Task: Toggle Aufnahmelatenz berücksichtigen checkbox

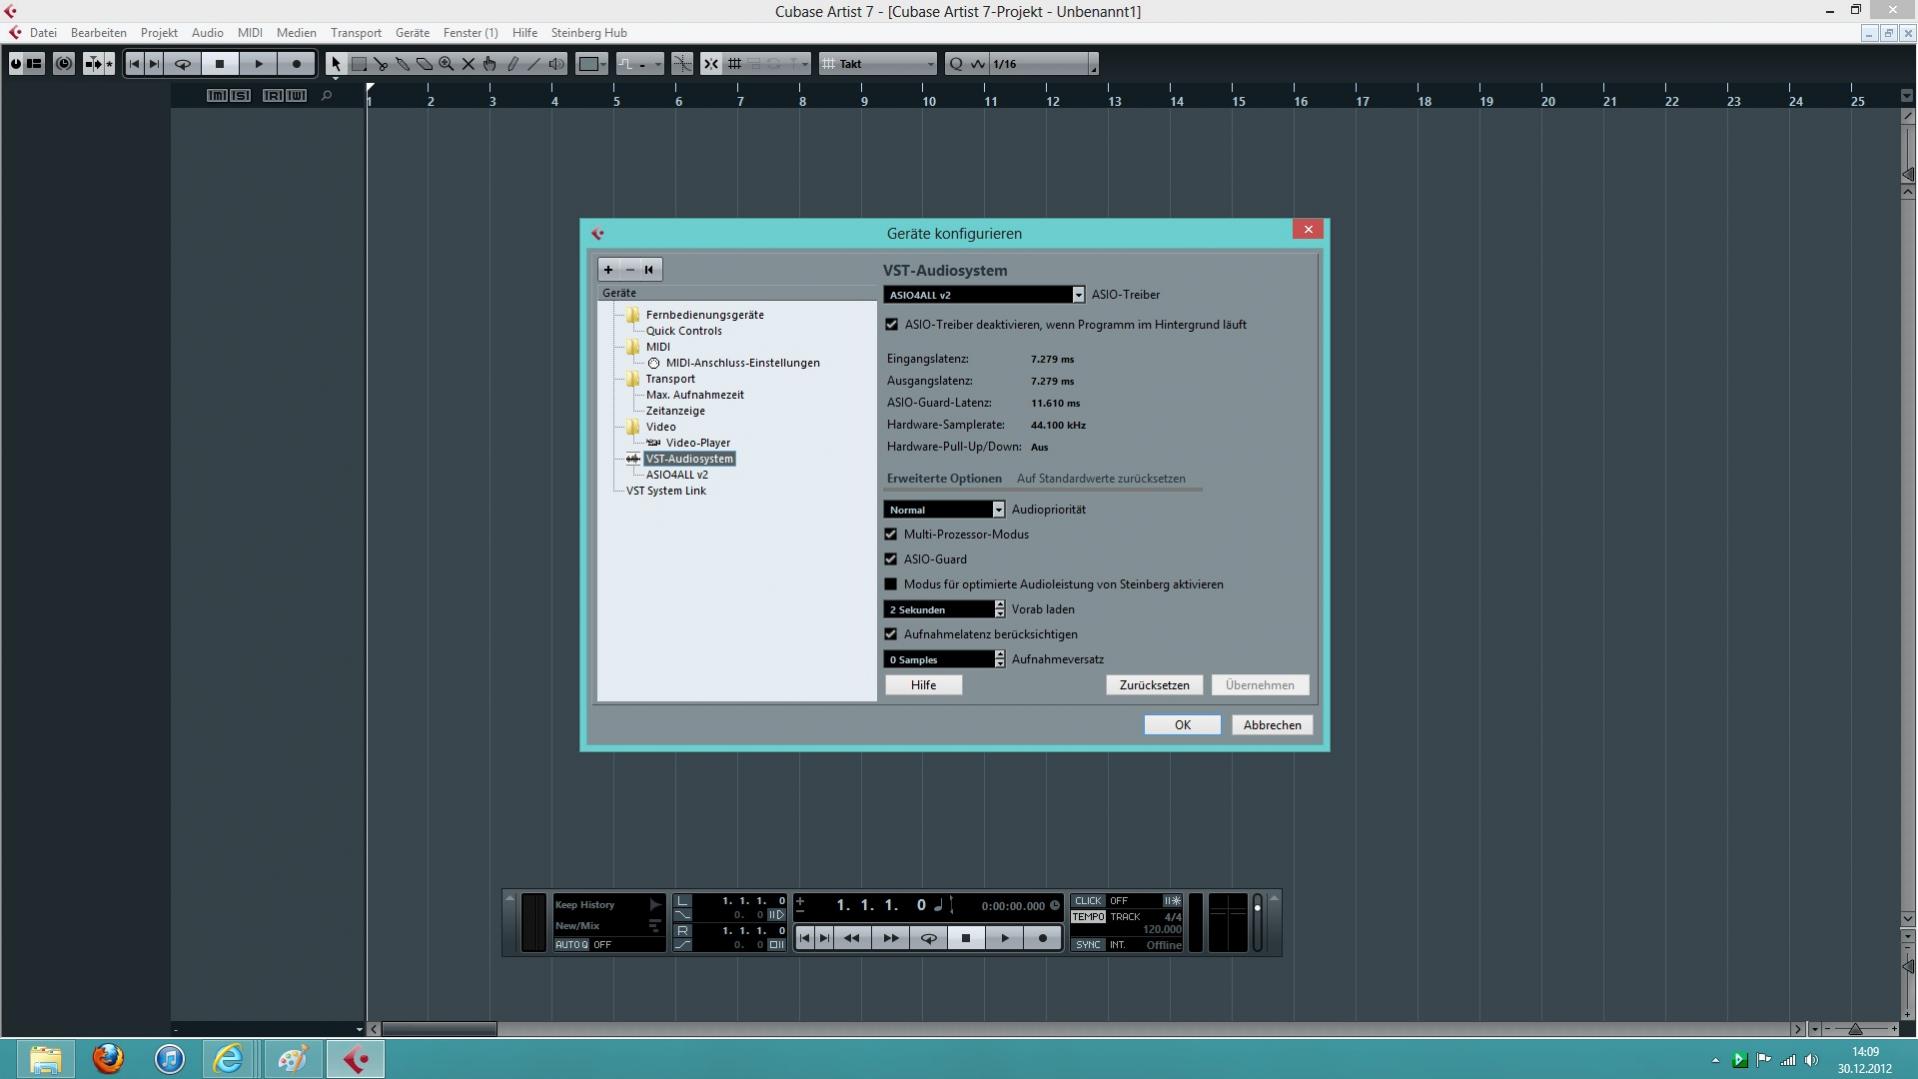Action: pos(891,635)
